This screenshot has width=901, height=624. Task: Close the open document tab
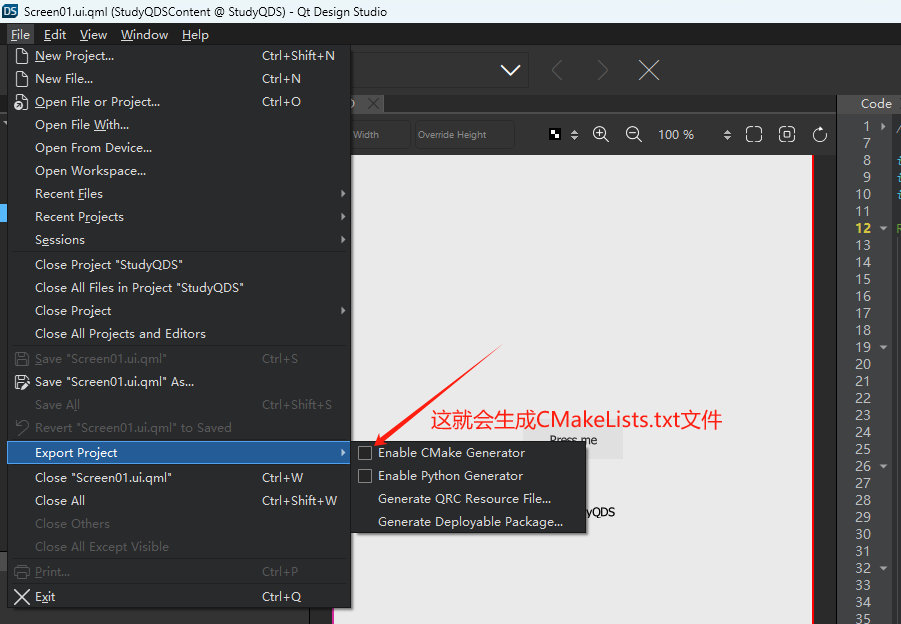373,103
